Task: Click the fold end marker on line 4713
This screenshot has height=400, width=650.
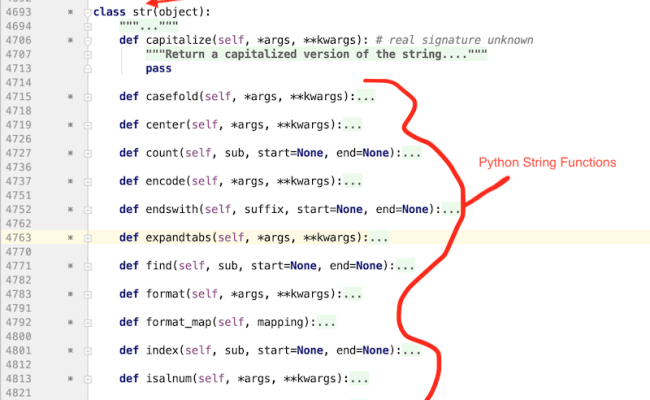Action: [87, 69]
